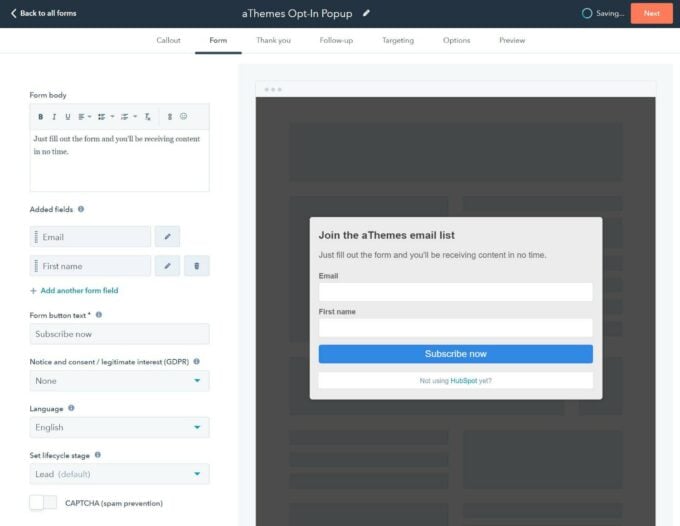Screen dimensions: 680x526
Task: Click the 'aThemes Opt-In Popup' title
Action: [297, 13]
